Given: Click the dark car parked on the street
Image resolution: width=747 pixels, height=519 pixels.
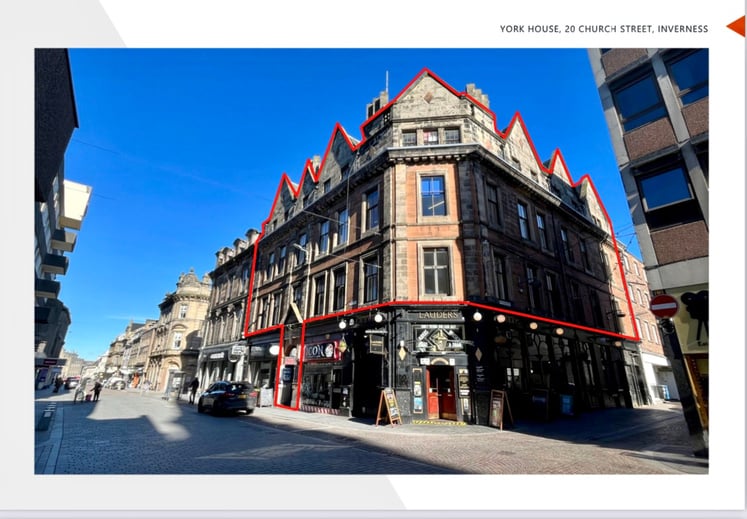Looking at the screenshot, I should [x=227, y=397].
